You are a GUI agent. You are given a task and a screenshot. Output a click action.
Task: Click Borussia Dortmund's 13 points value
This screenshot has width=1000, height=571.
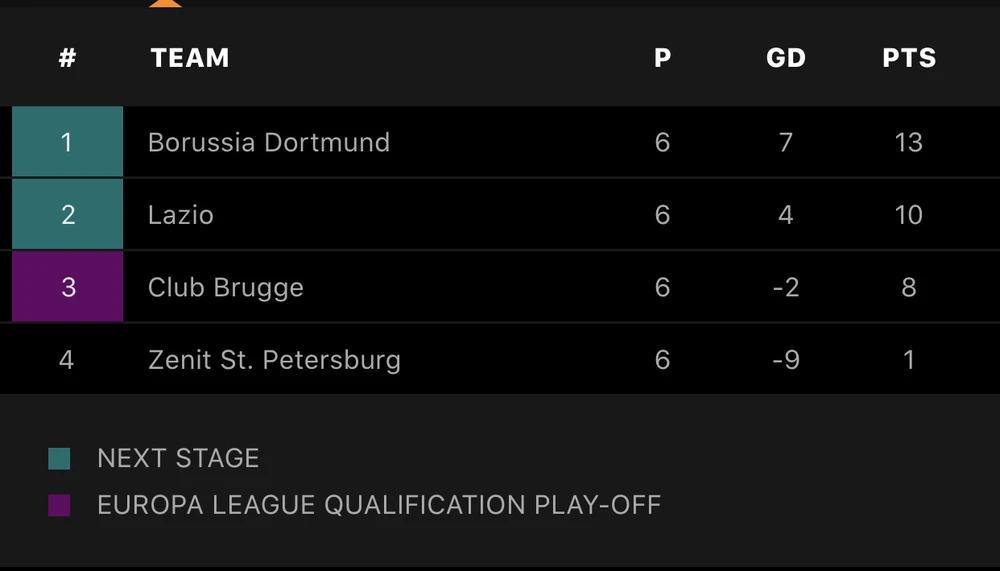(x=908, y=142)
